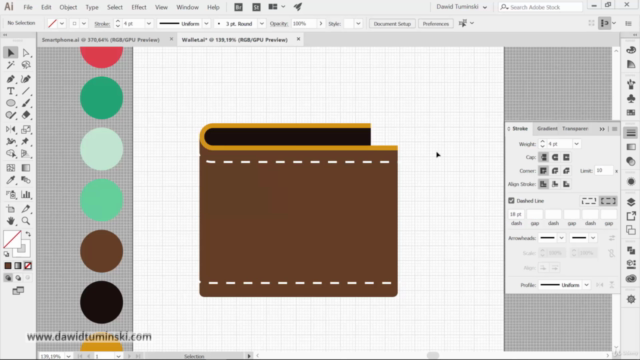Screen dimensions: 640x360
Task: Open the Style dropdown in control bar
Action: [358, 24]
